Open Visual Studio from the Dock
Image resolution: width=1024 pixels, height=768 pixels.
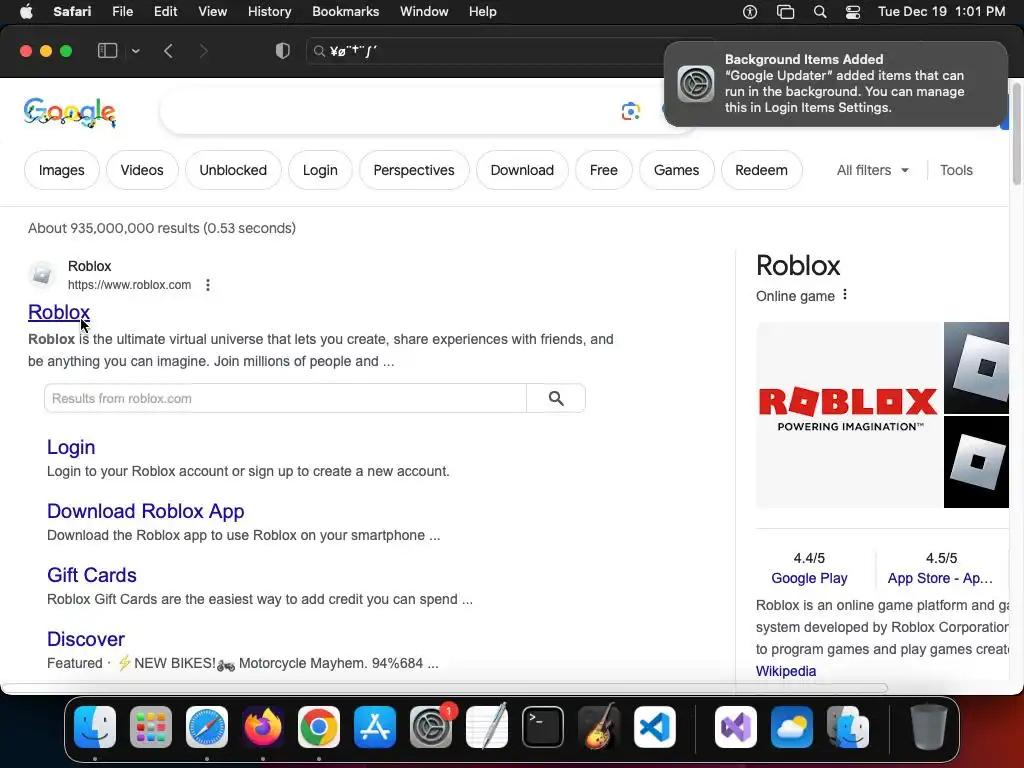(x=736, y=727)
